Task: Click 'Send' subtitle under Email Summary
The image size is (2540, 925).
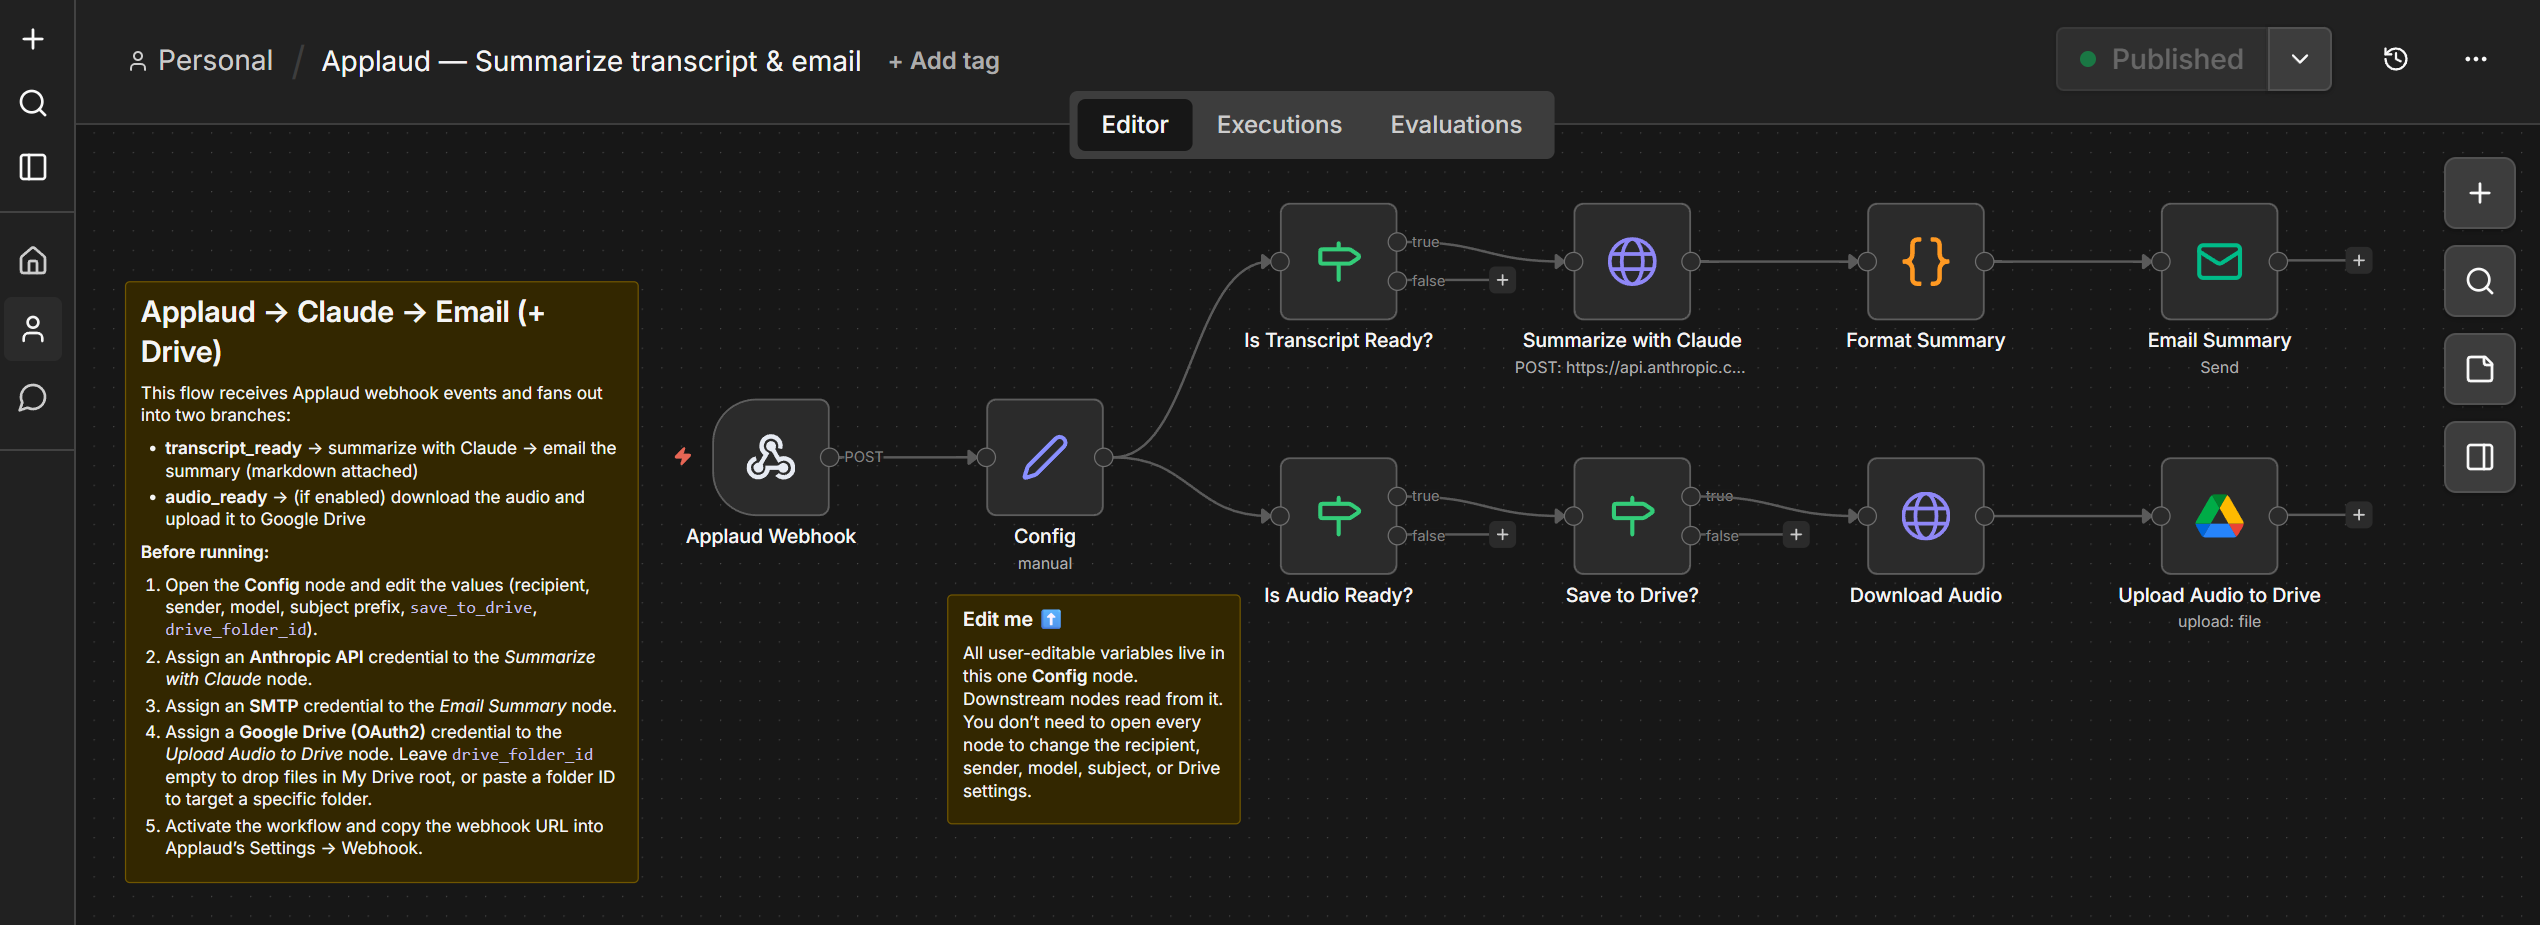Action: (x=2219, y=367)
